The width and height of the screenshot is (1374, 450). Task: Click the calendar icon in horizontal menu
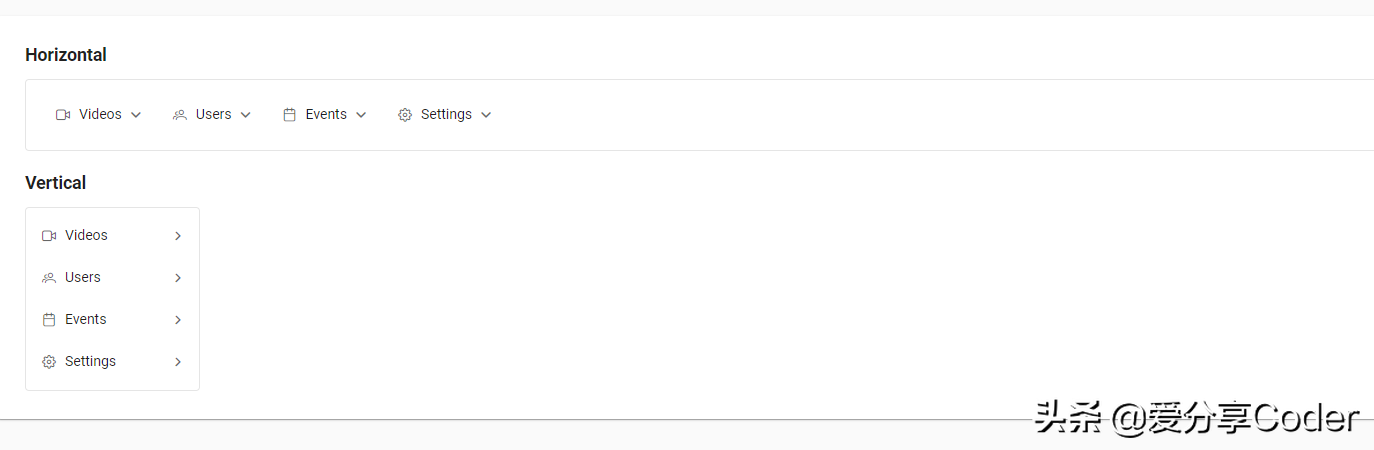[289, 115]
